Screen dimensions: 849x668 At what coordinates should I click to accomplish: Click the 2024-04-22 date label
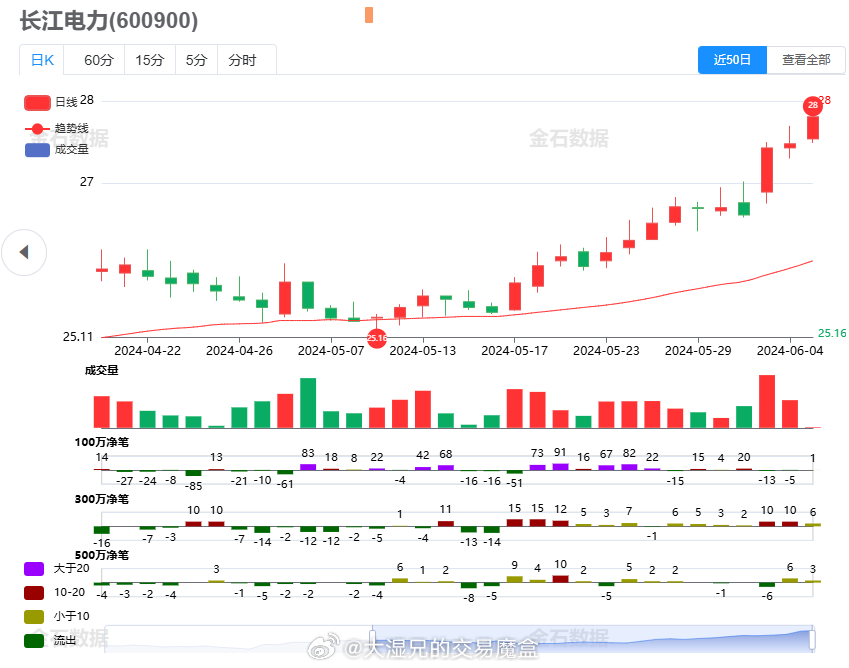[x=147, y=351]
